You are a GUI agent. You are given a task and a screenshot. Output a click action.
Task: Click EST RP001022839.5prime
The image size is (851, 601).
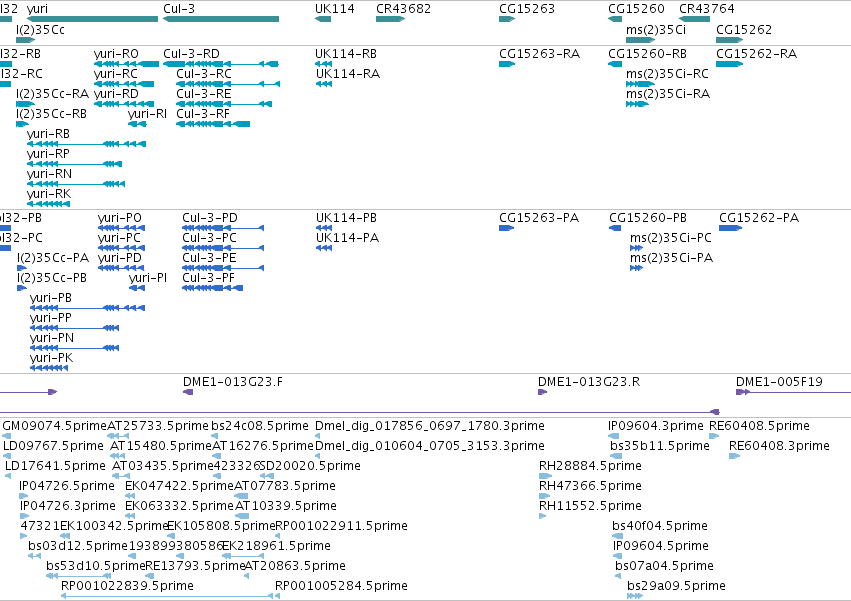pos(167,596)
